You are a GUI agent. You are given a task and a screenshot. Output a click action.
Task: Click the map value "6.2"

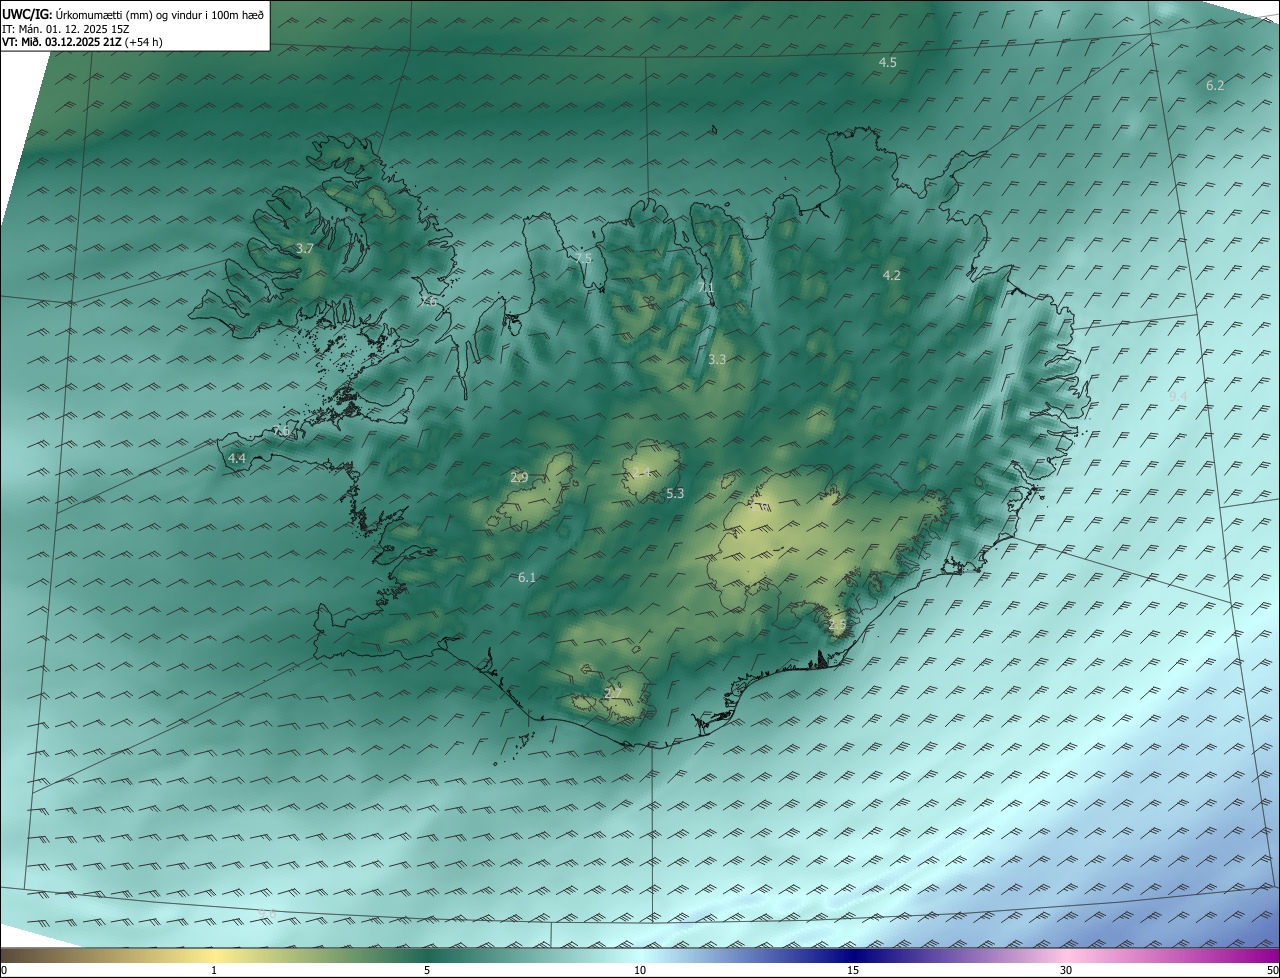tap(1215, 86)
